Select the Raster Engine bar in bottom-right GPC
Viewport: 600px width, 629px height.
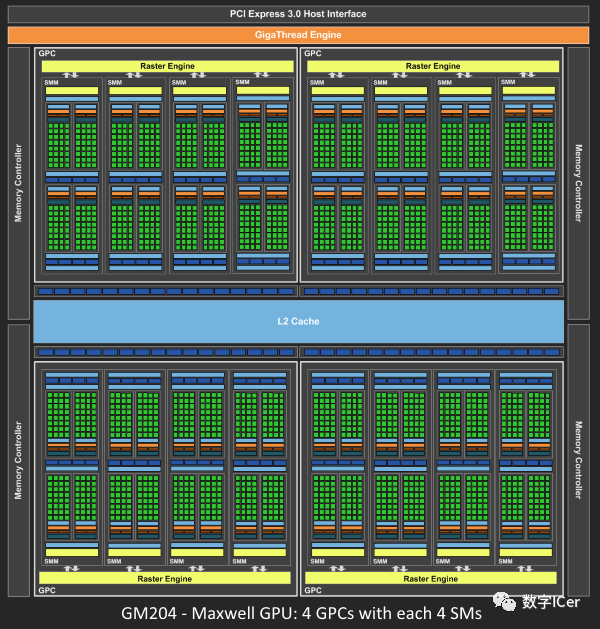click(431, 578)
